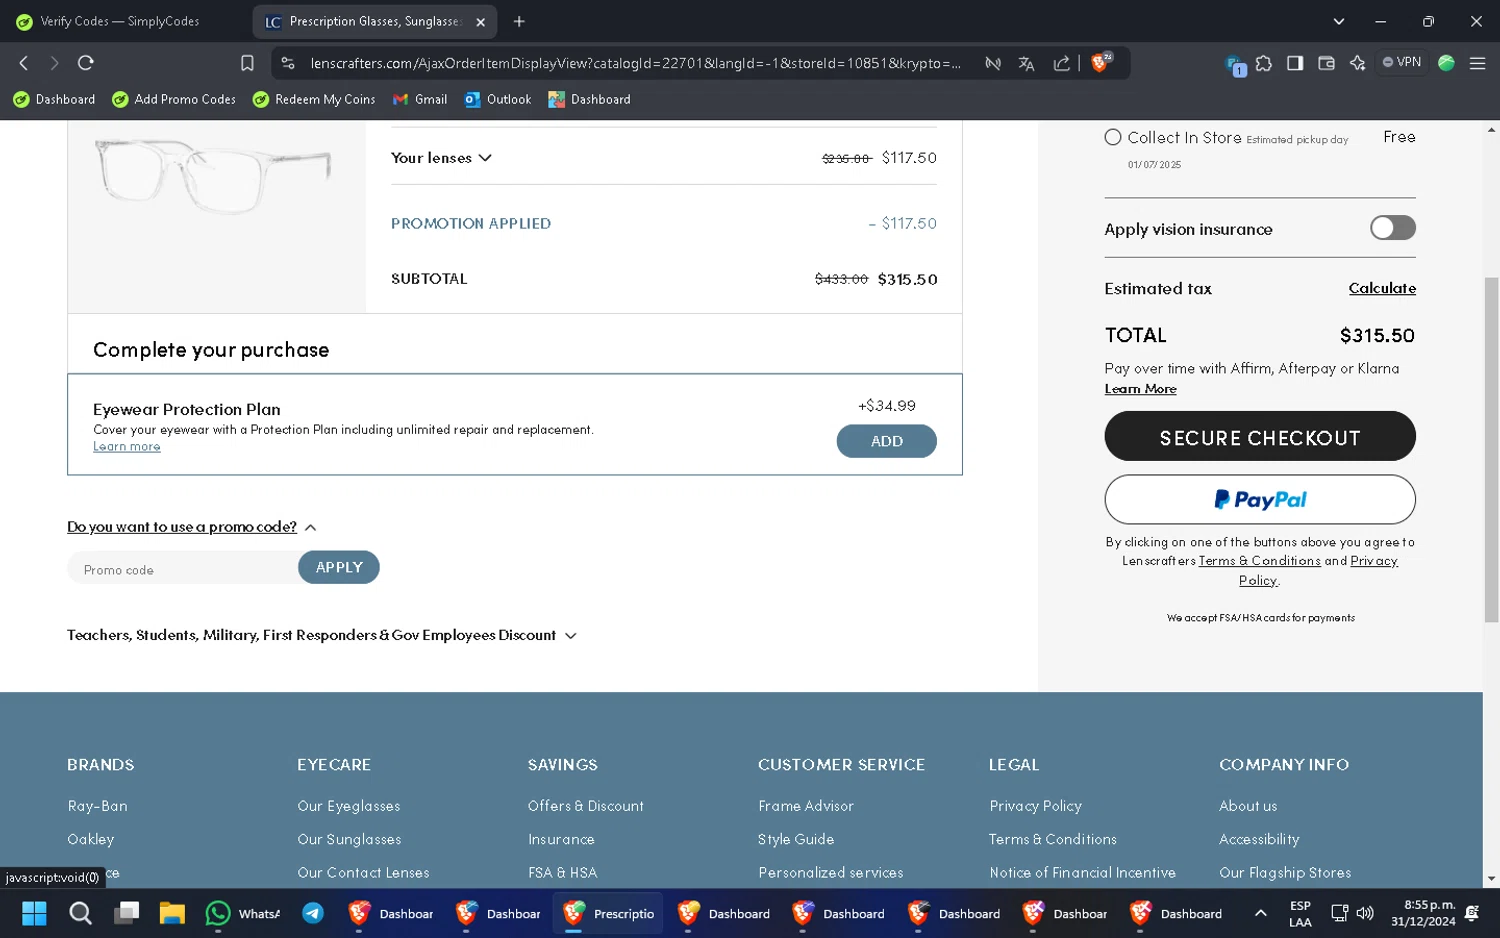The image size is (1500, 938).
Task: Expand Teachers, Students, Military discount section
Action: (x=322, y=635)
